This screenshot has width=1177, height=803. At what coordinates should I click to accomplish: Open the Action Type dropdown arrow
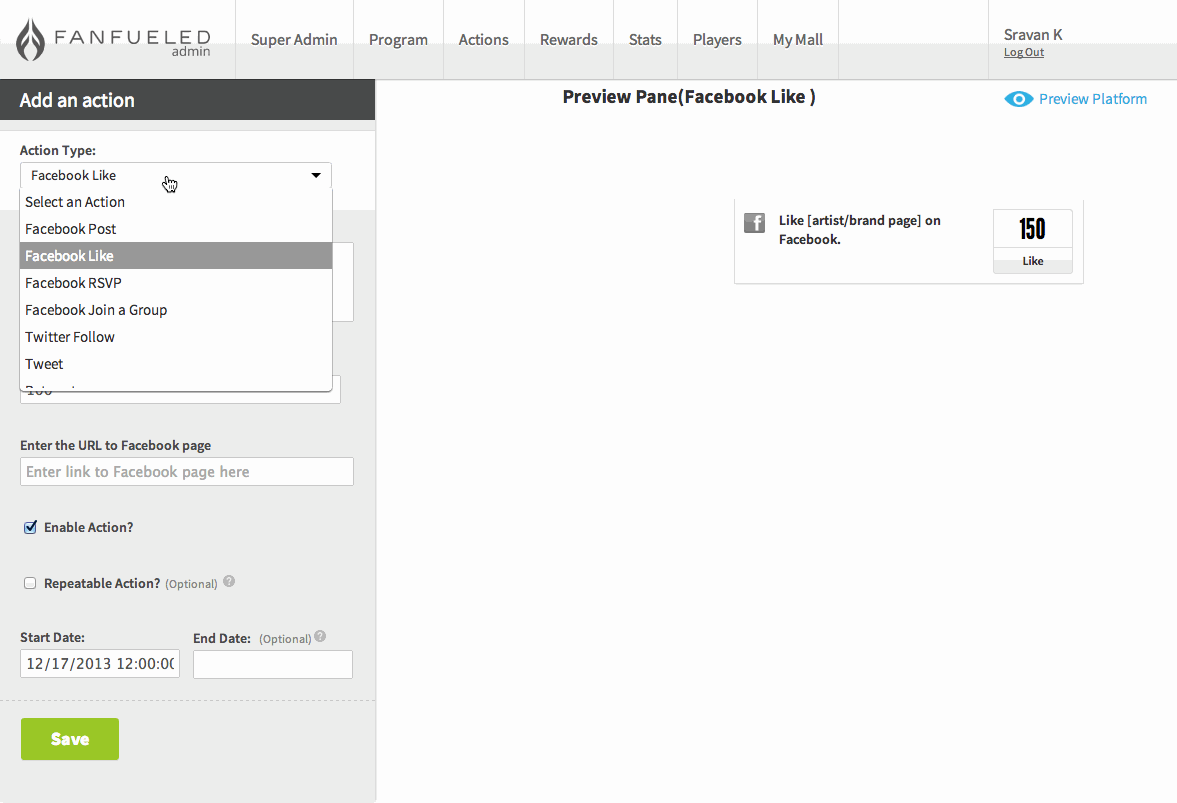pos(316,176)
